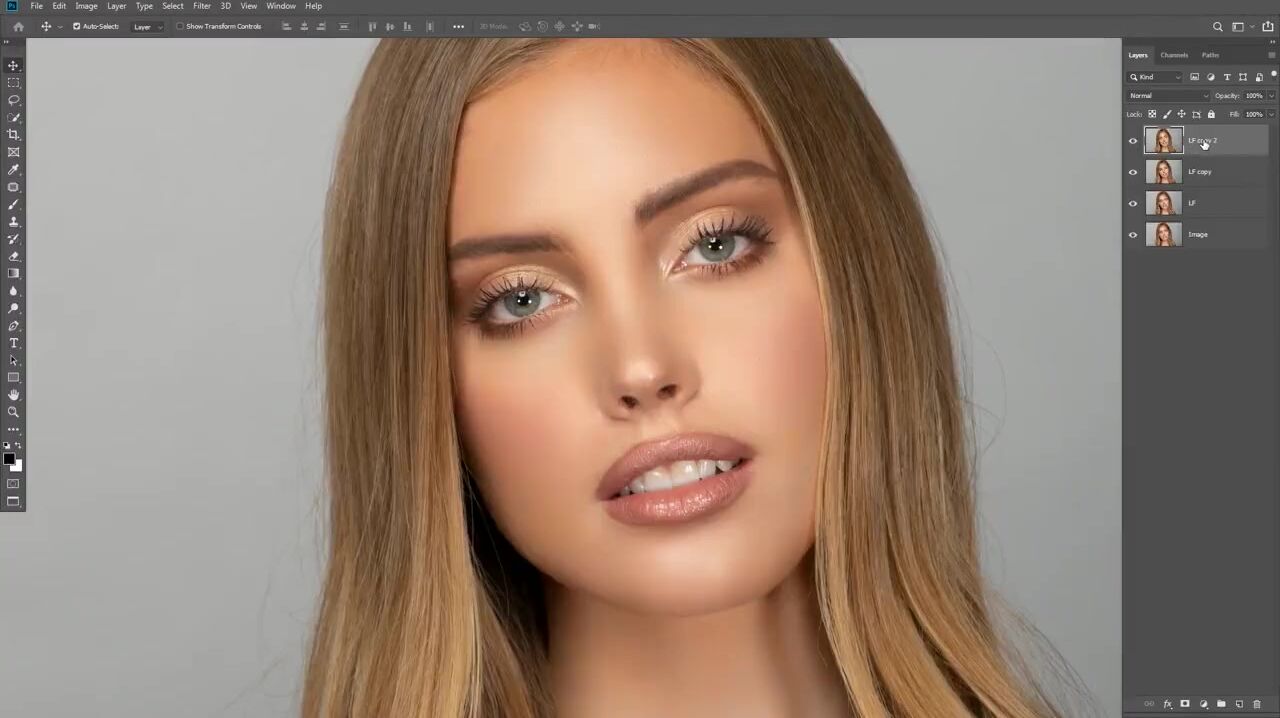Open the Normal blend mode dropdown

click(x=1168, y=96)
